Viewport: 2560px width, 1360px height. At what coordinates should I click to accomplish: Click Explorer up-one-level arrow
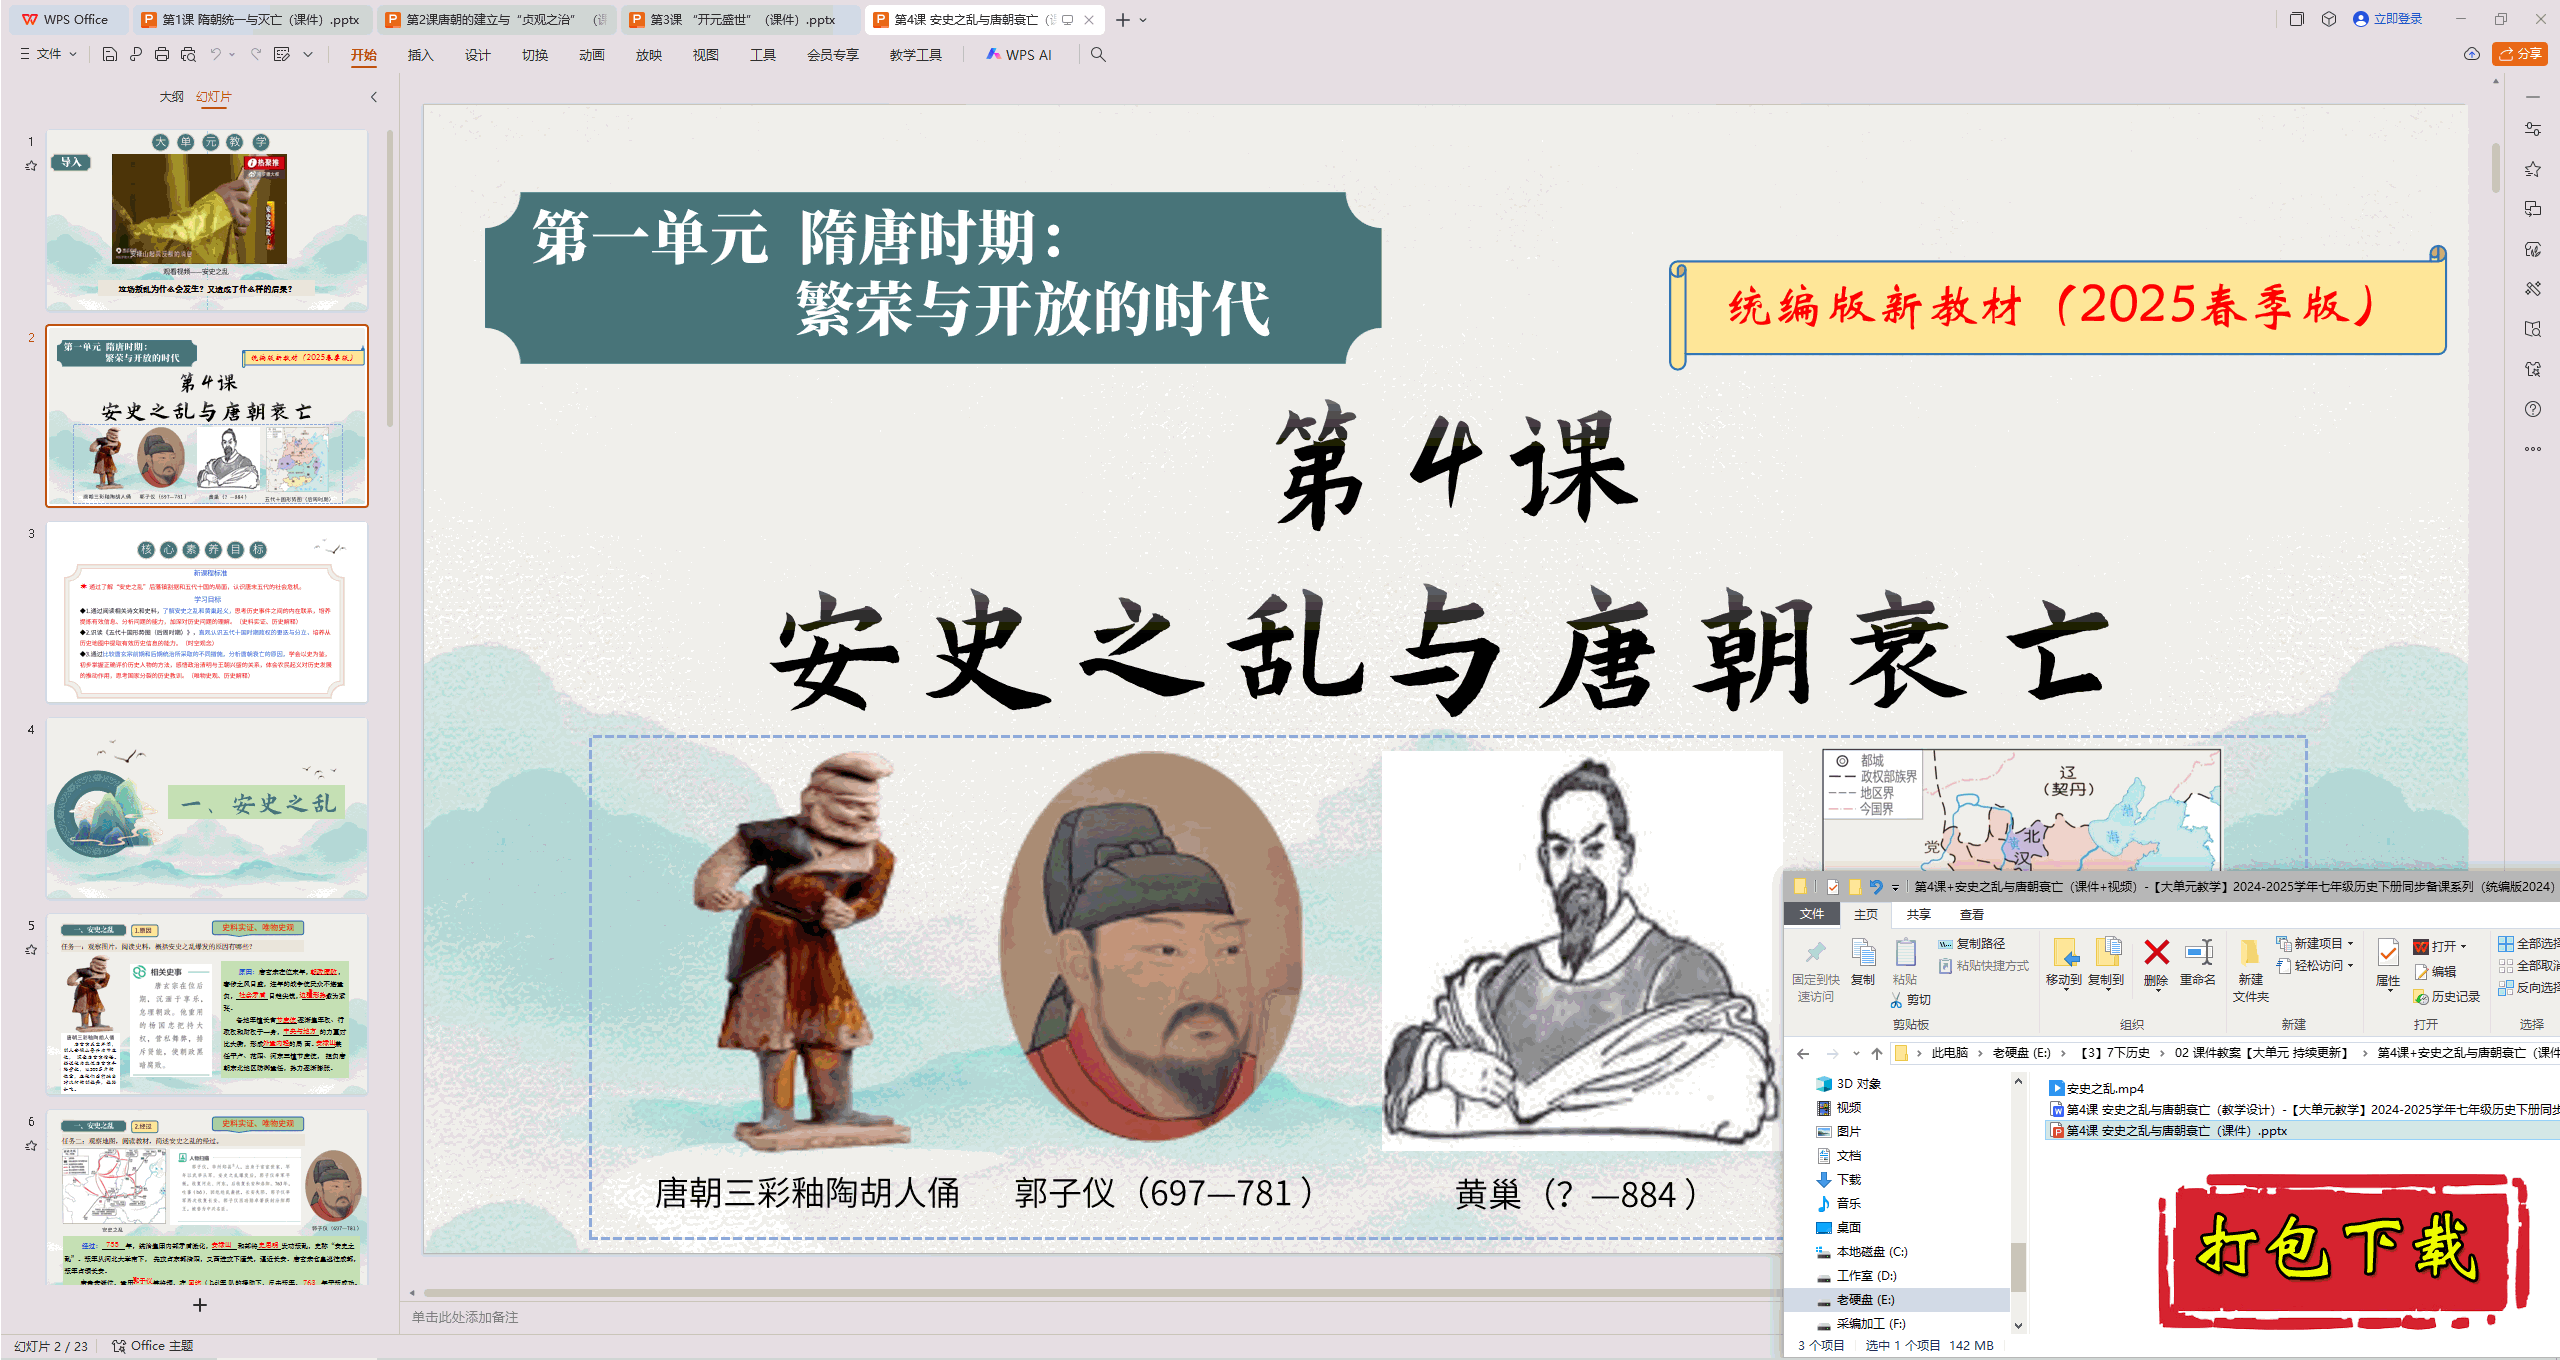tap(1877, 1053)
